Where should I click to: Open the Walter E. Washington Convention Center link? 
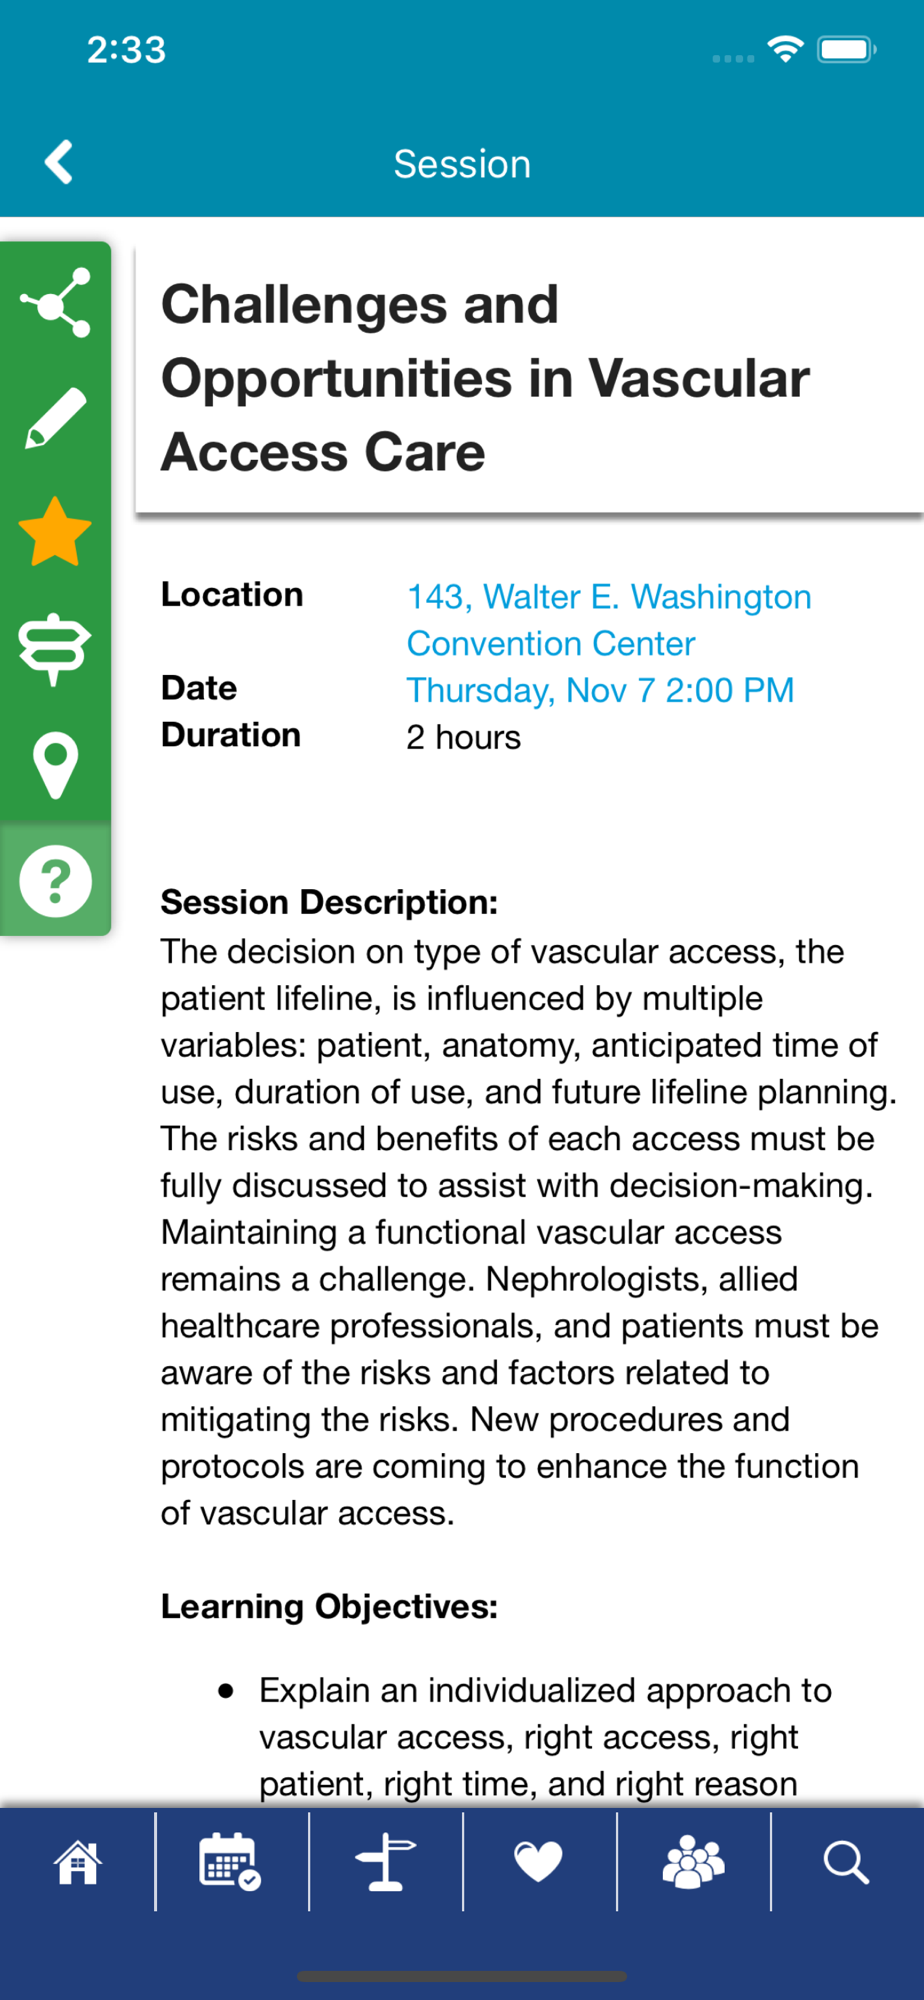[x=609, y=620]
